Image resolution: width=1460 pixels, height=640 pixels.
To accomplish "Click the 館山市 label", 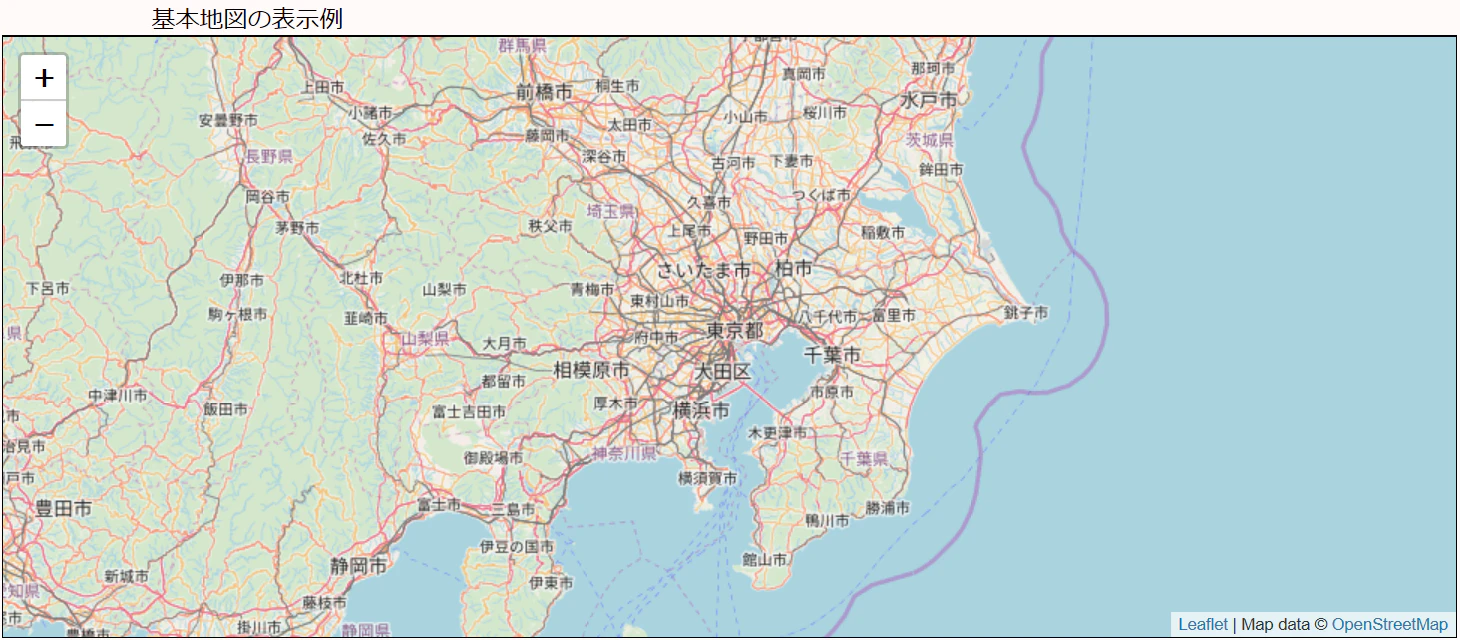I will point(765,559).
